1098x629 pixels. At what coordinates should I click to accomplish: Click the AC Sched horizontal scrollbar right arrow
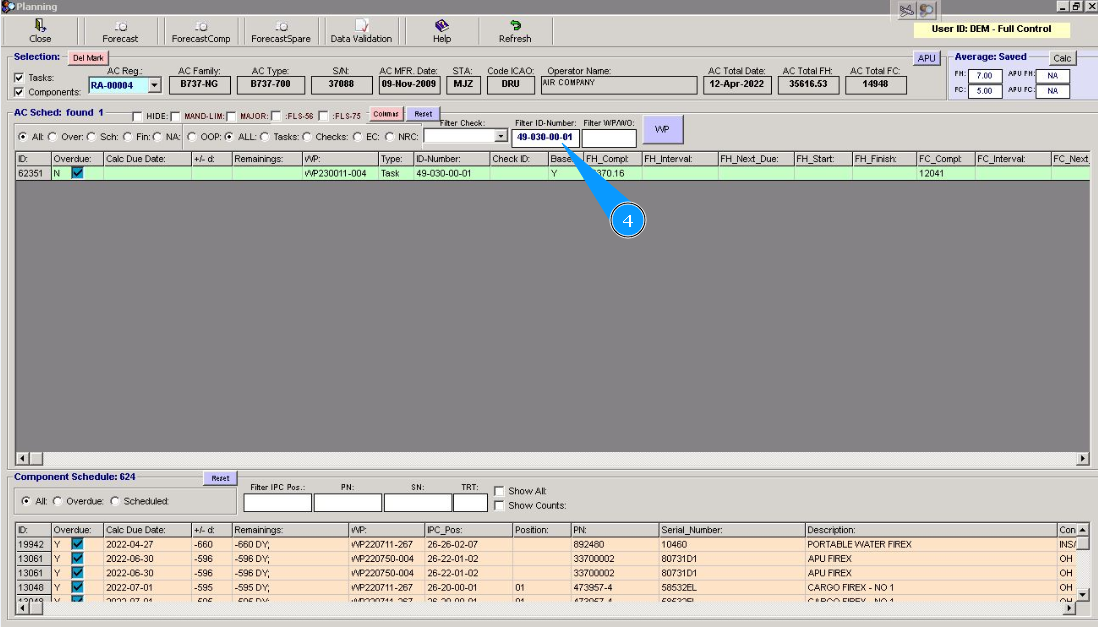1082,458
